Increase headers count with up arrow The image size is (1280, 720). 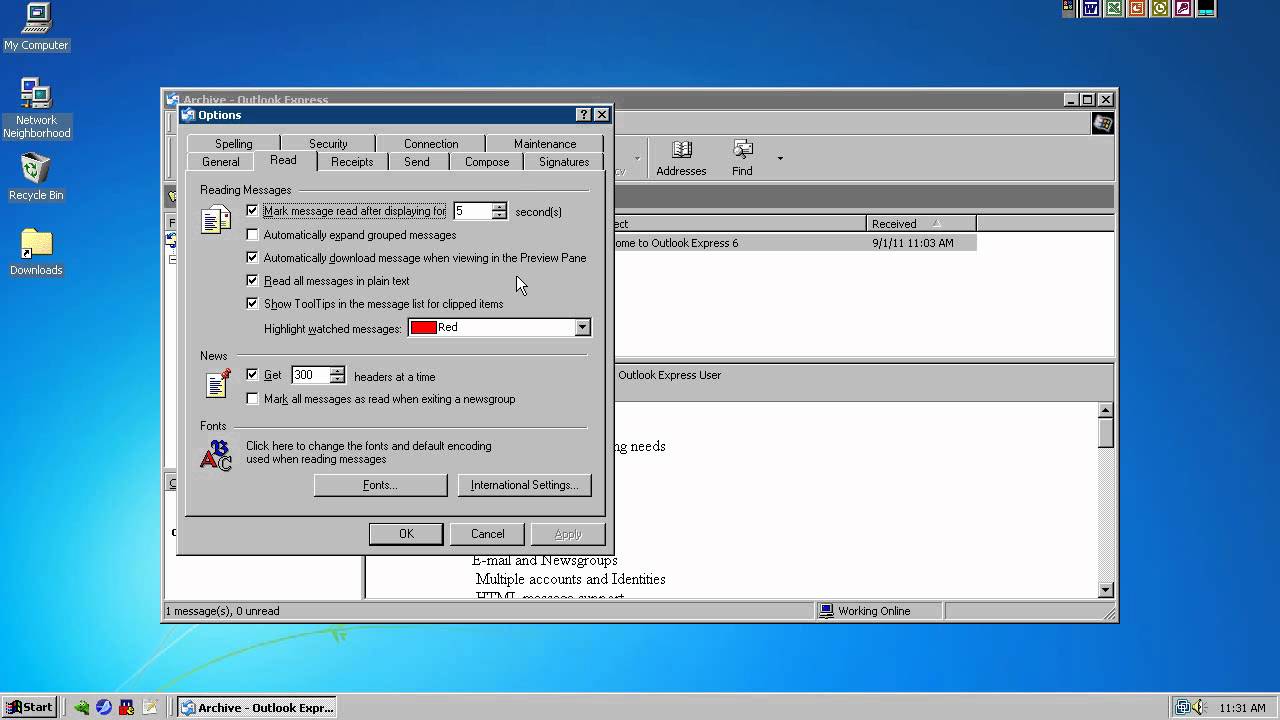pos(337,371)
